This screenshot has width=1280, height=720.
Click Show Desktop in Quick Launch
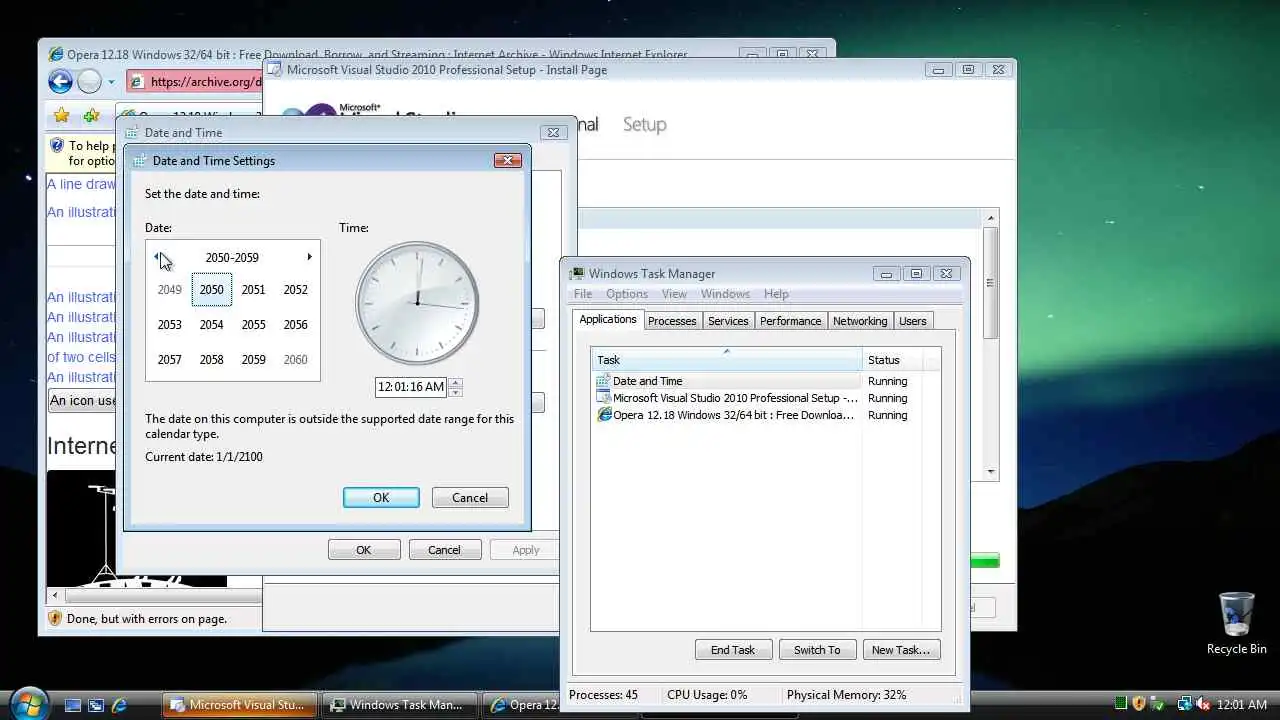point(73,705)
